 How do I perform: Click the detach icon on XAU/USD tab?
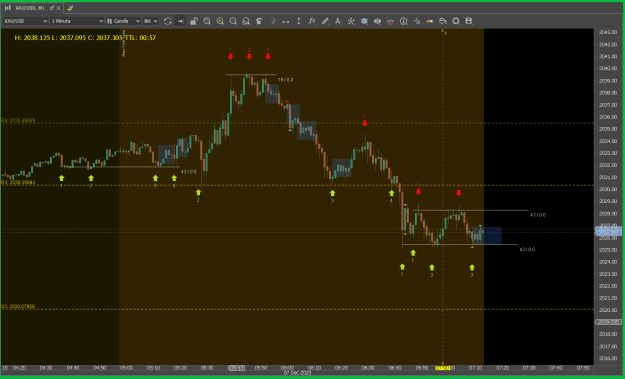tap(51, 8)
